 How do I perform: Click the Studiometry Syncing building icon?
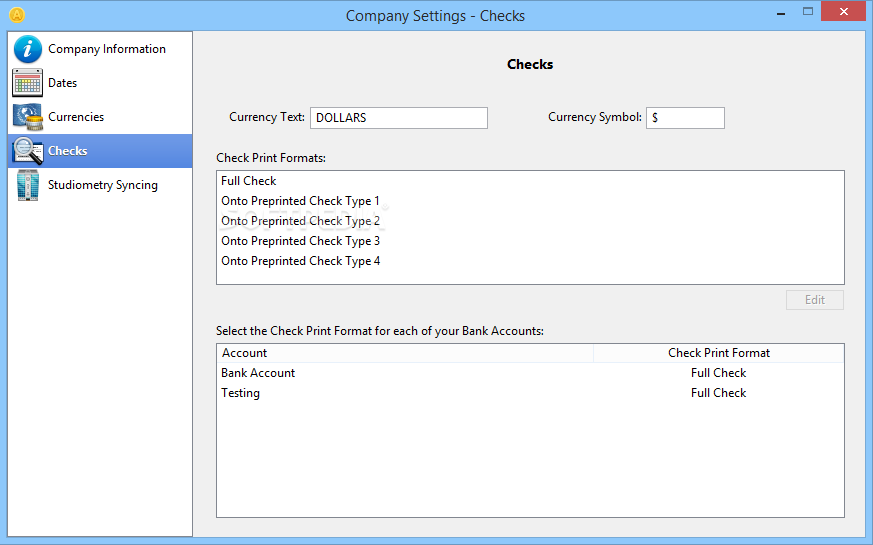click(x=28, y=185)
